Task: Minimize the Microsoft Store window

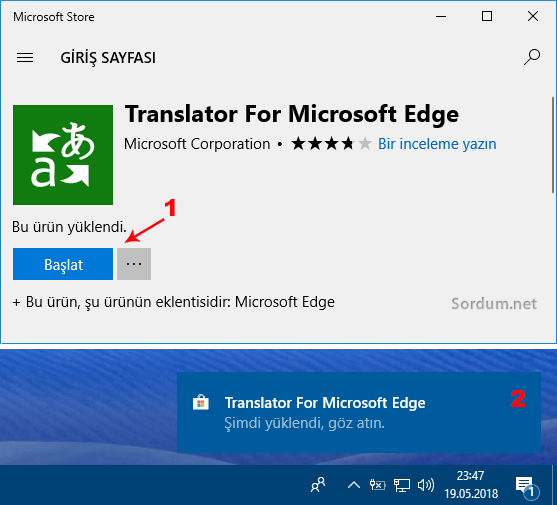Action: [441, 16]
